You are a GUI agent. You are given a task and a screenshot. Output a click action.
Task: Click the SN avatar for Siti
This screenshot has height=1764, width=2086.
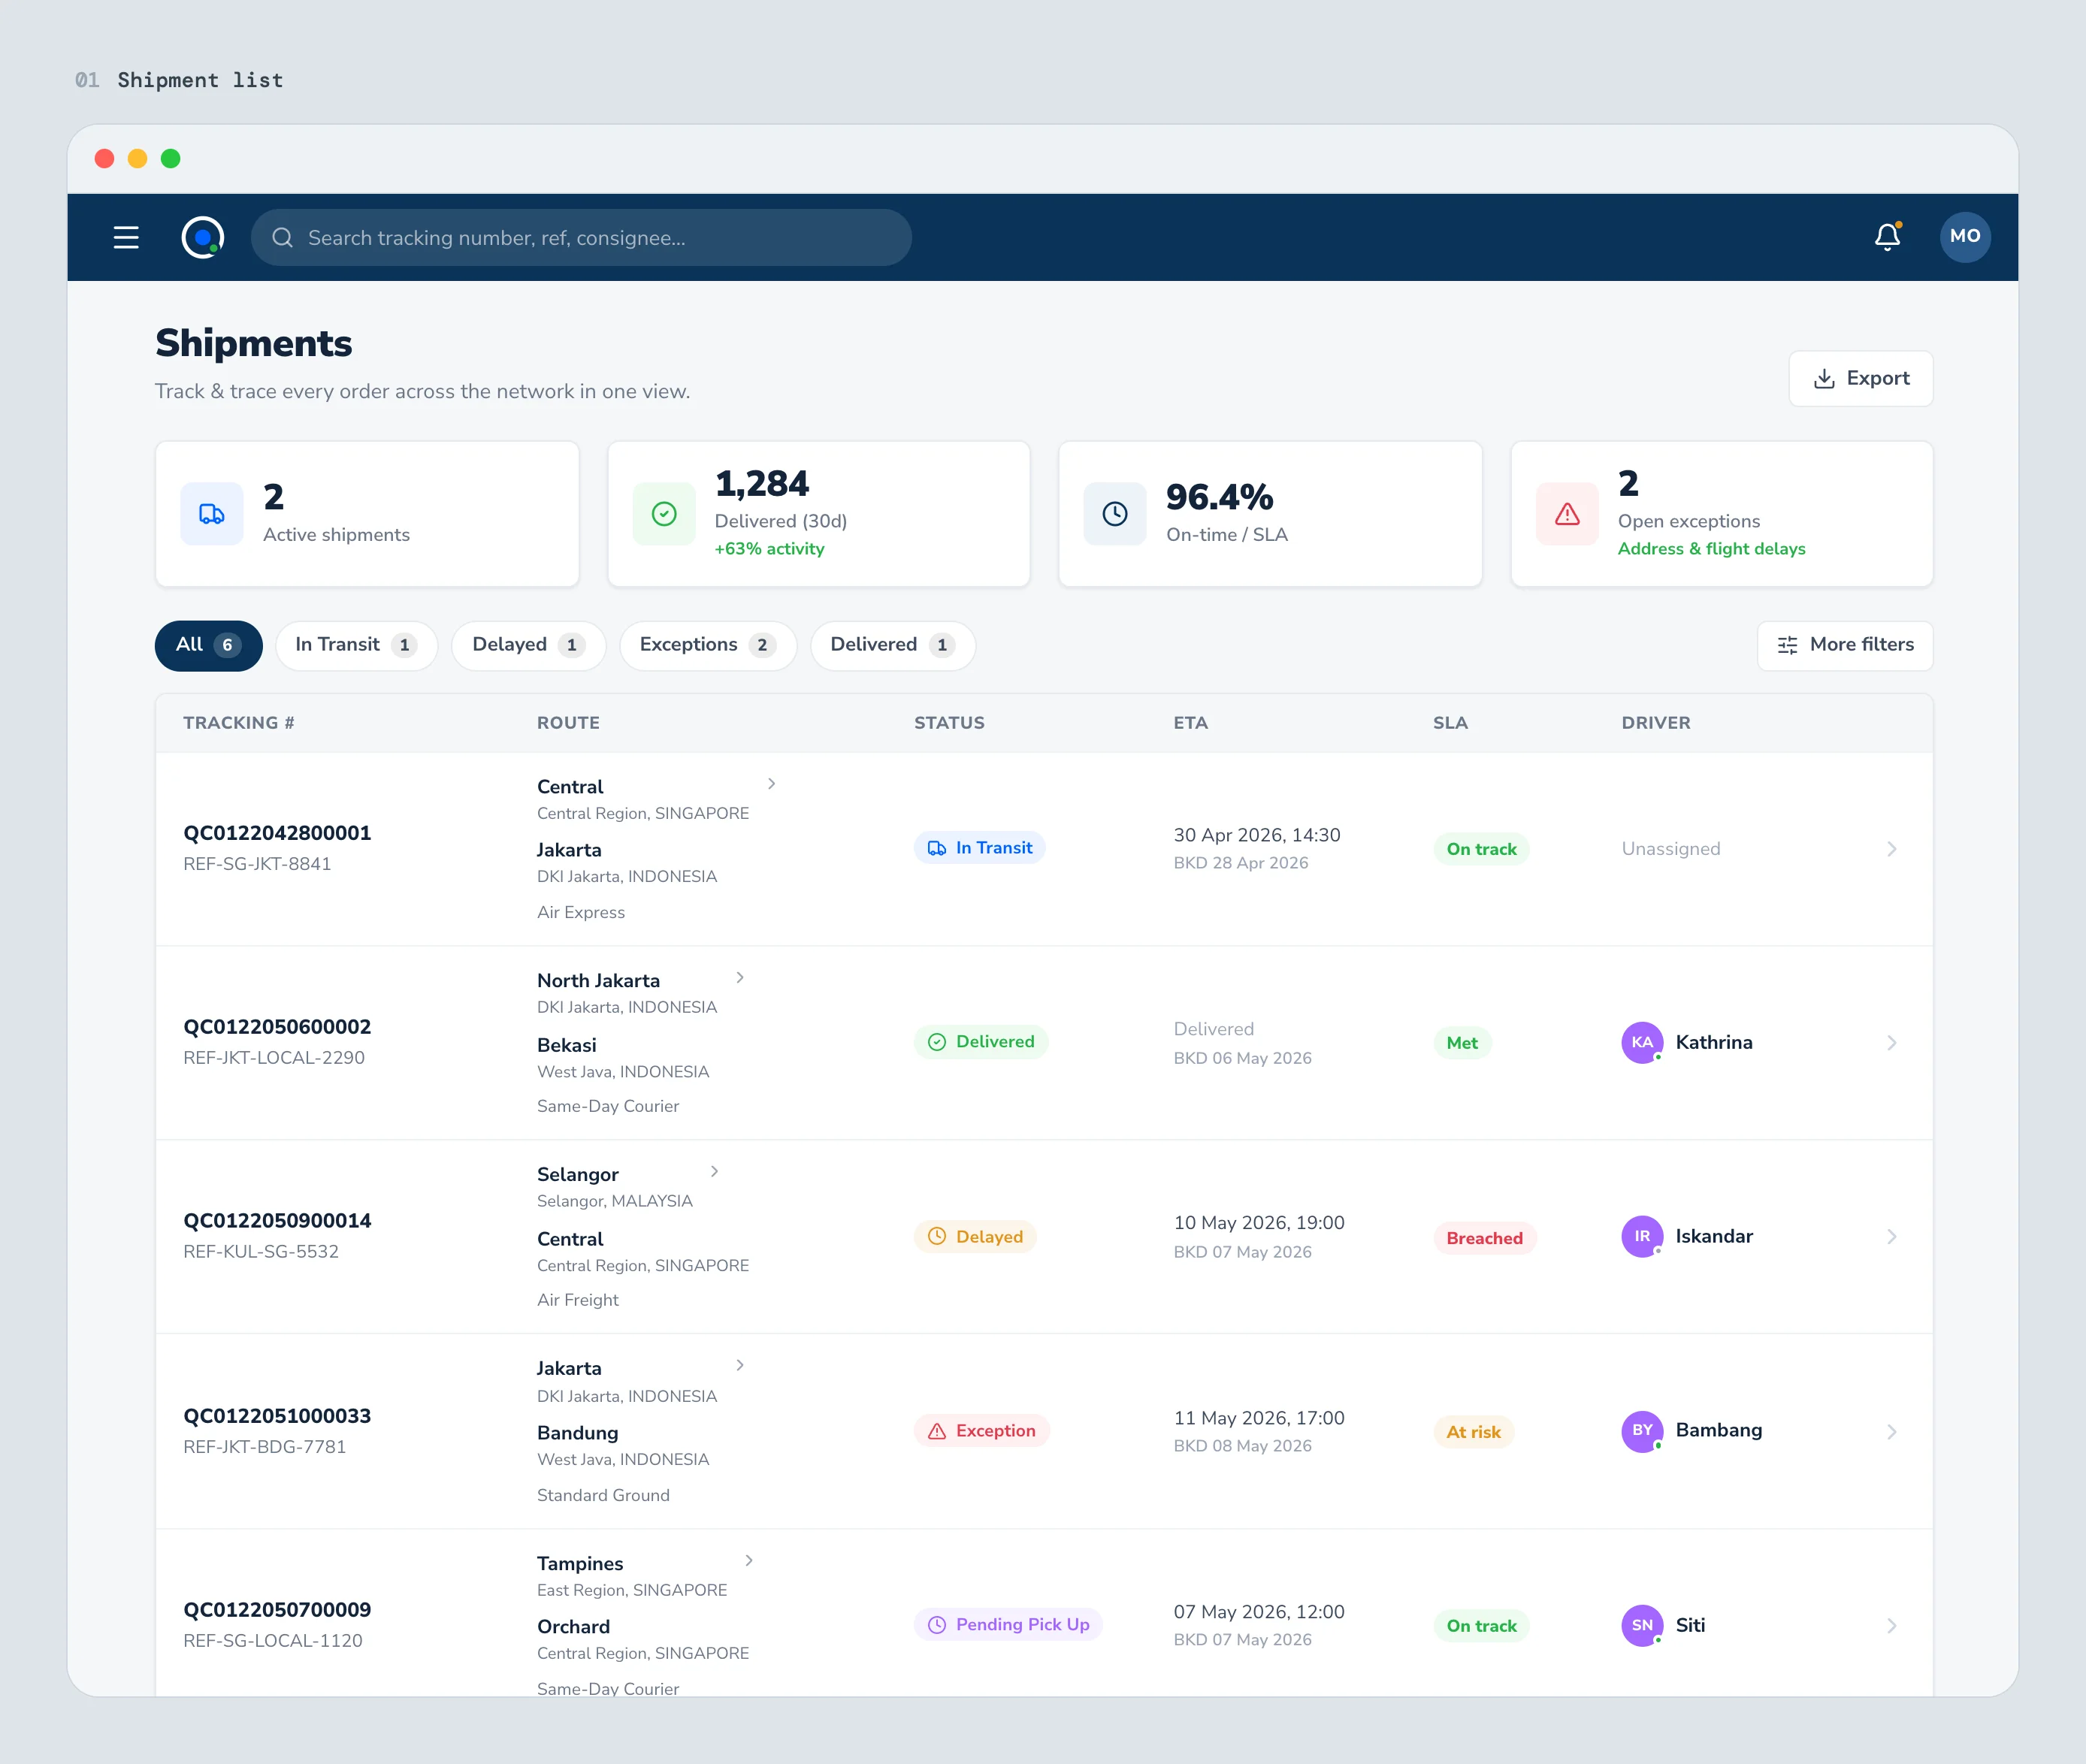(1642, 1625)
